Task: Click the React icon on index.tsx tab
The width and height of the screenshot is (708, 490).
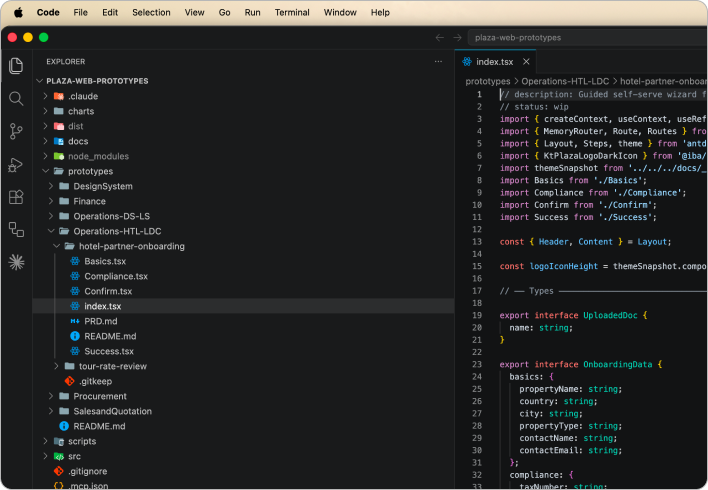Action: point(467,61)
